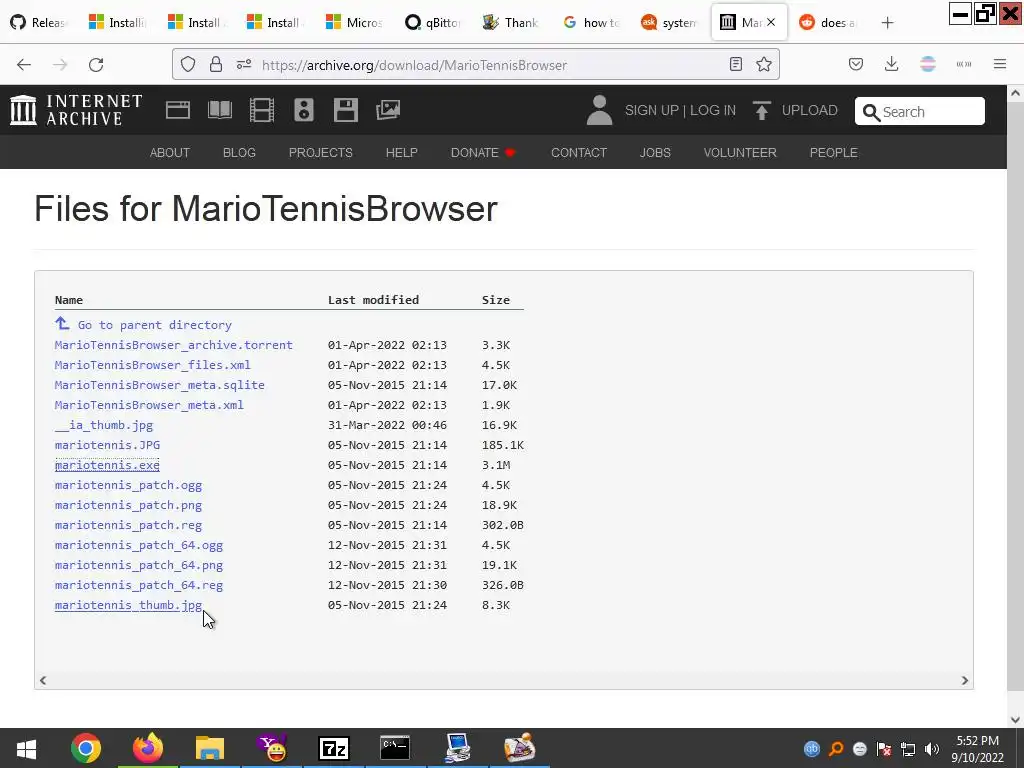Viewport: 1024px width, 768px height.
Task: Toggle reader view icon
Action: tap(736, 64)
